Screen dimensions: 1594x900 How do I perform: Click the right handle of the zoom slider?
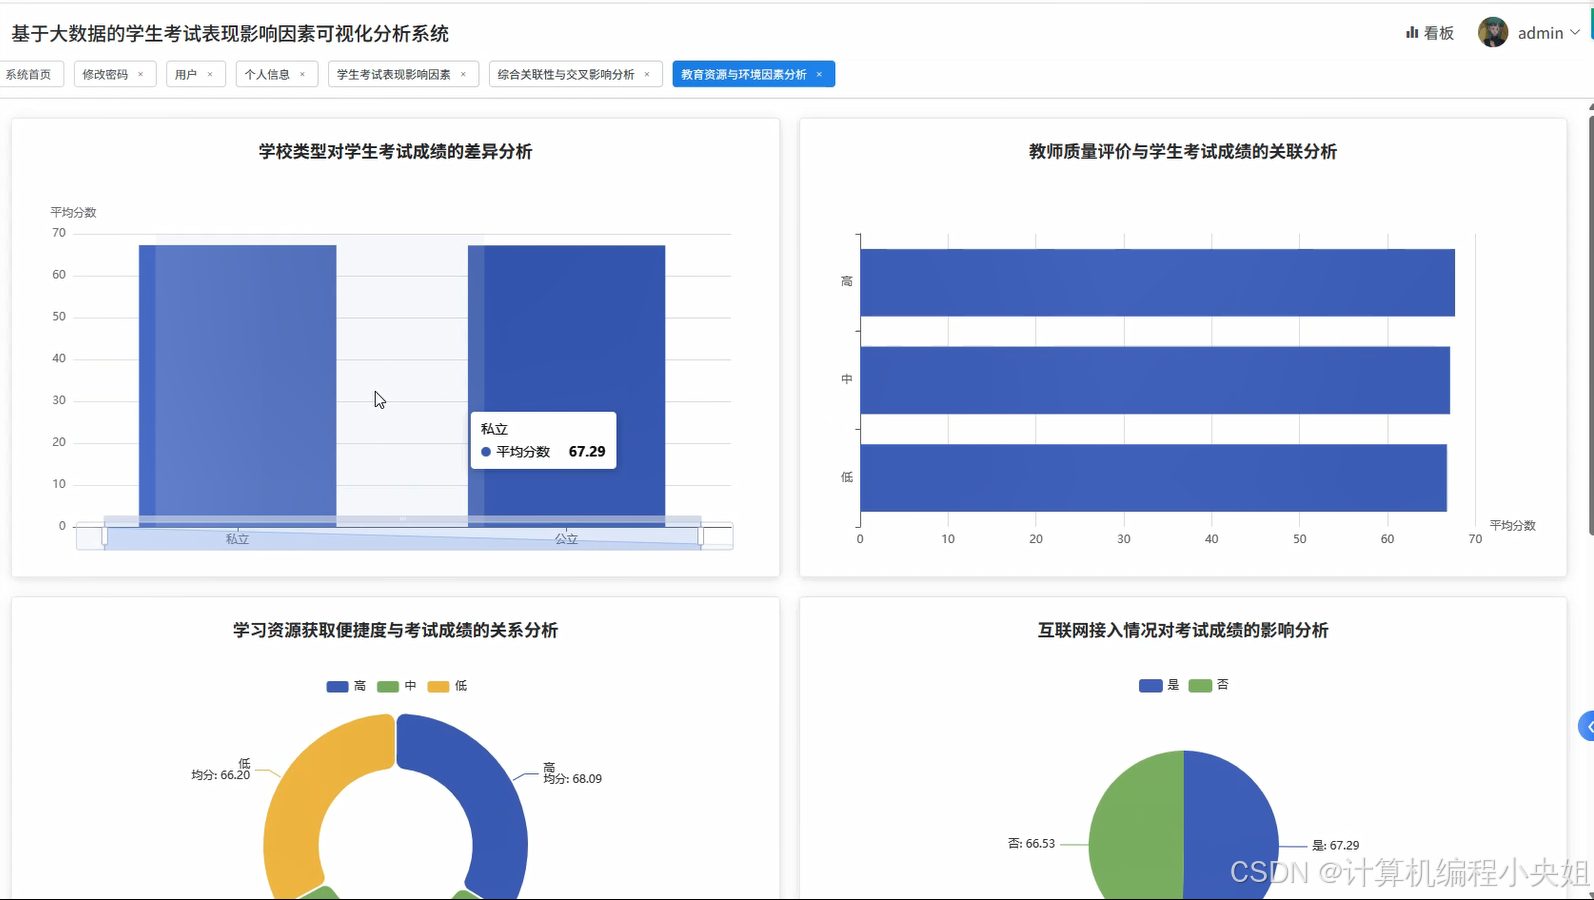tap(700, 537)
